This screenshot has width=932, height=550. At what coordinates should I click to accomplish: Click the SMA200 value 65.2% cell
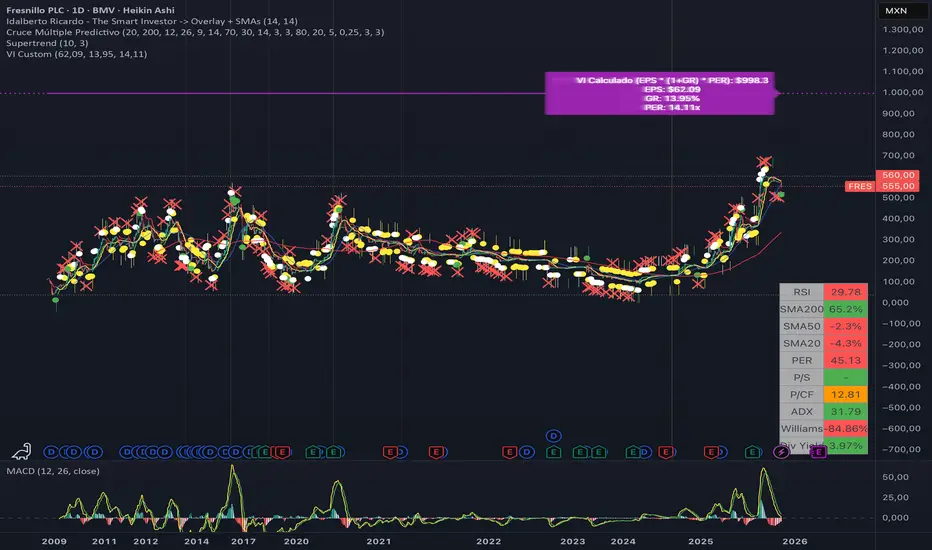(845, 309)
